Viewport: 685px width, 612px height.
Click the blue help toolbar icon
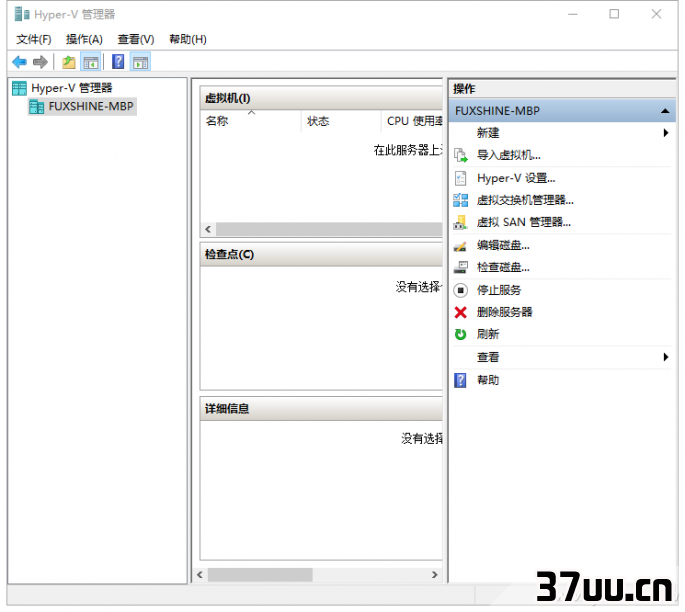pyautogui.click(x=118, y=62)
